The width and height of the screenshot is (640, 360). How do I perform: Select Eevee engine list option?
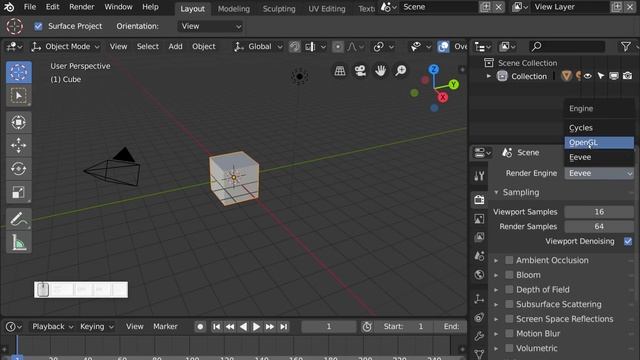tap(599, 157)
